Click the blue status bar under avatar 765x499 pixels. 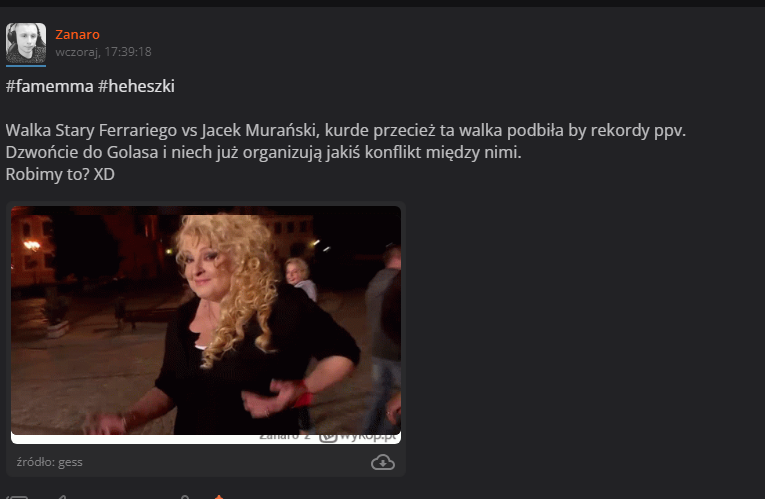pyautogui.click(x=26, y=65)
